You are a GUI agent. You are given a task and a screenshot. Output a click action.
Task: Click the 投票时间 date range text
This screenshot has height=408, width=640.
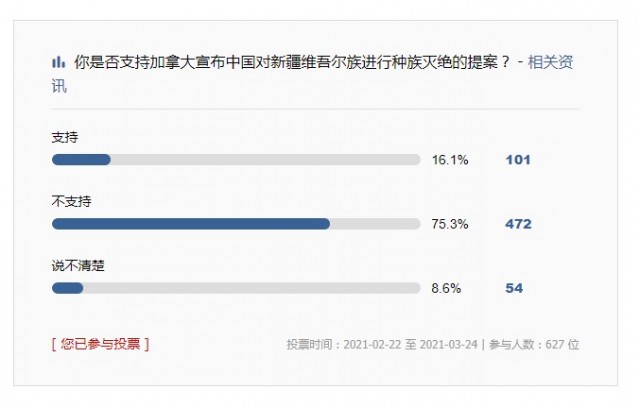pyautogui.click(x=382, y=345)
